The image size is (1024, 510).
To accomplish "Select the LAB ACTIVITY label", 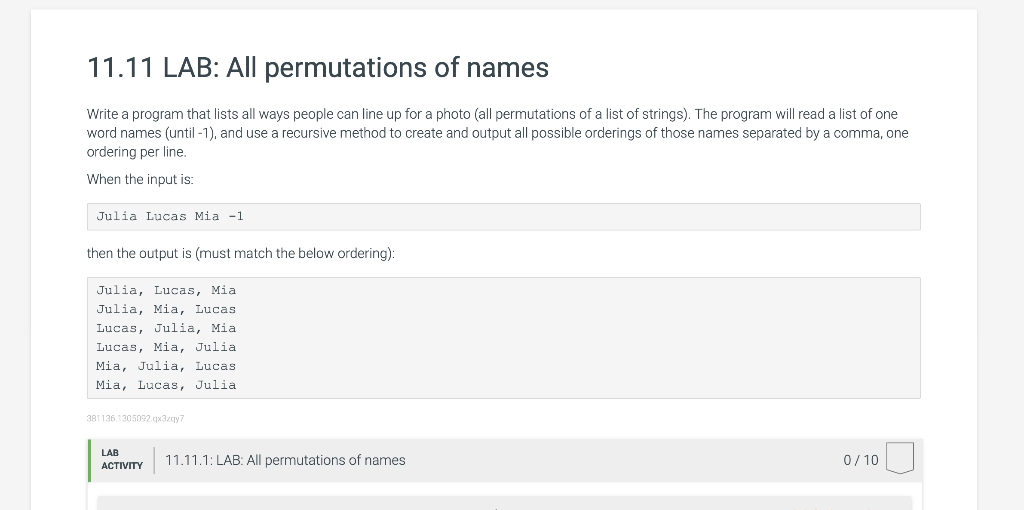I will click(x=121, y=460).
